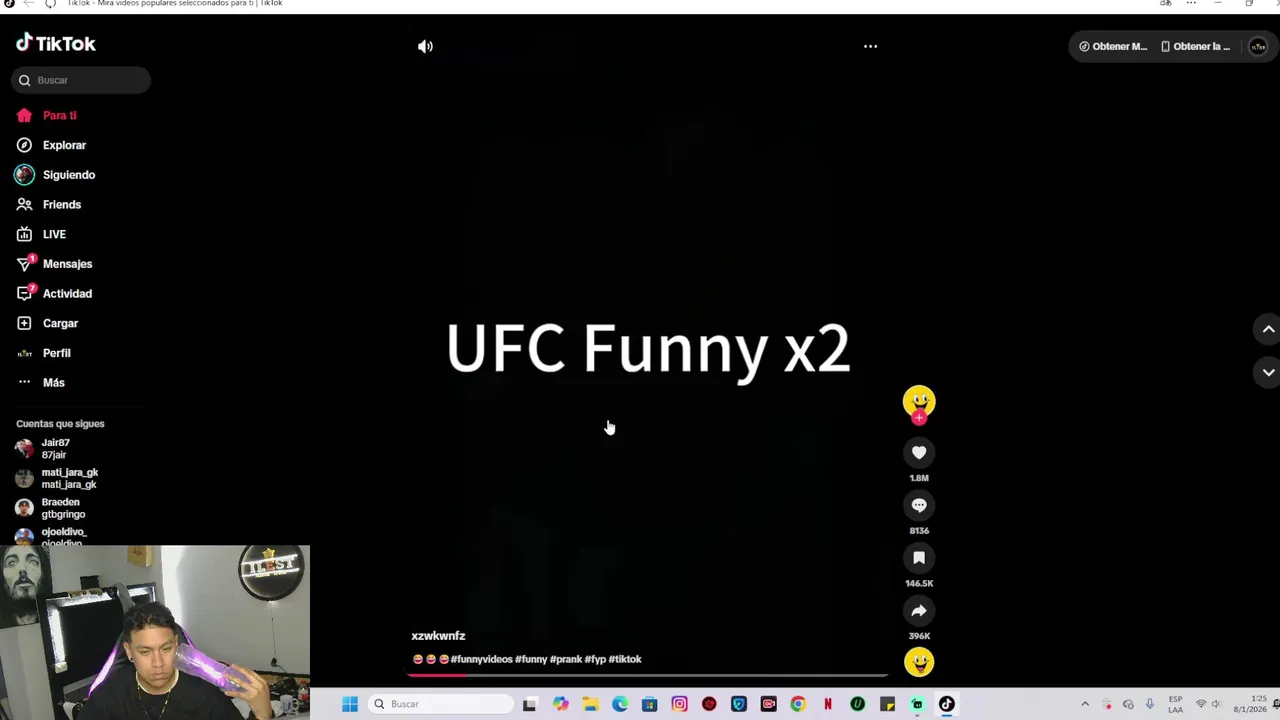The height and width of the screenshot is (720, 1280).
Task: Click Obtener M... button
Action: point(1112,46)
